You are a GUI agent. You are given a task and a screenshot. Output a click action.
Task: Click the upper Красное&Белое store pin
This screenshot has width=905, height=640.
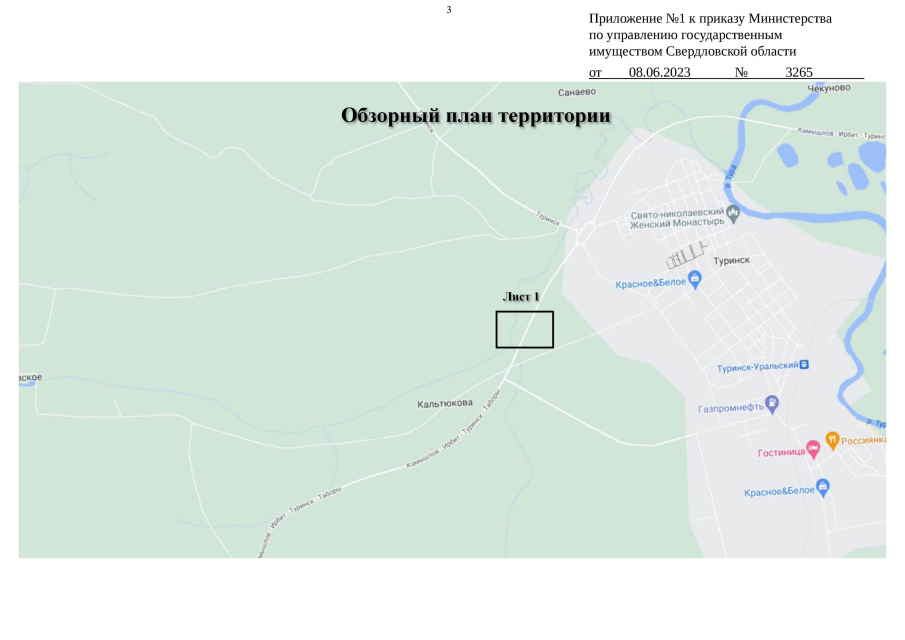point(694,278)
